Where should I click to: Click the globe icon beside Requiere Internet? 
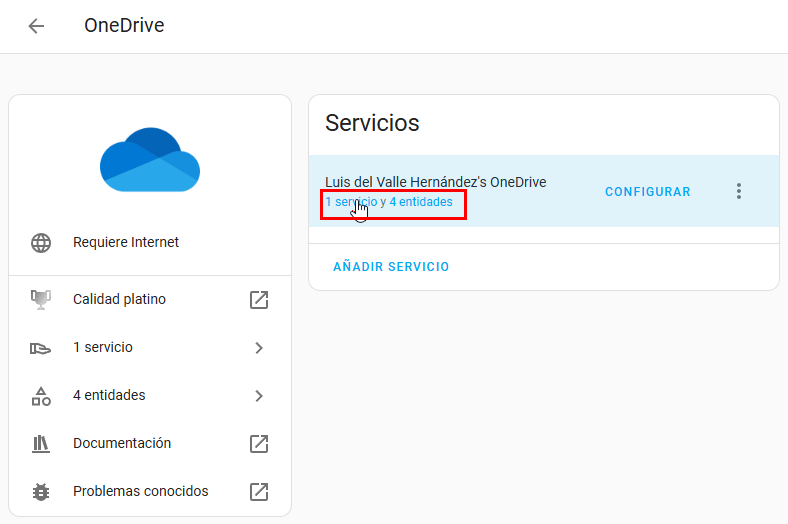(41, 243)
